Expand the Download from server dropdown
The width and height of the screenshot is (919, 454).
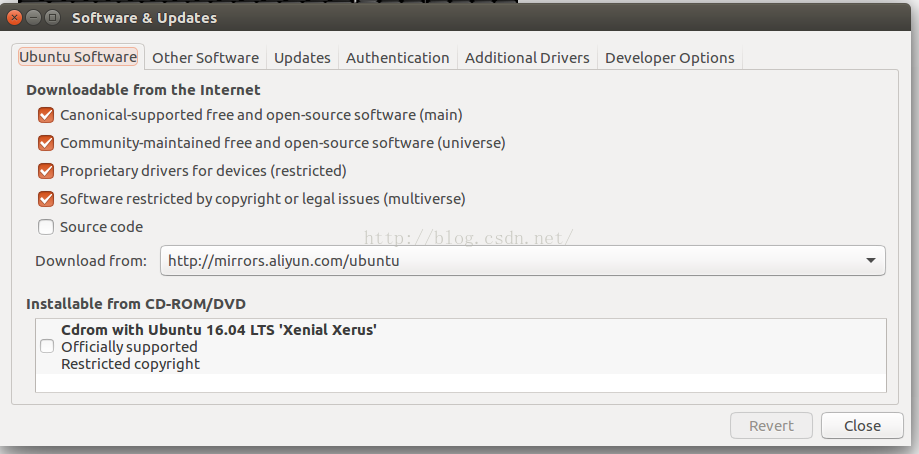(x=522, y=261)
